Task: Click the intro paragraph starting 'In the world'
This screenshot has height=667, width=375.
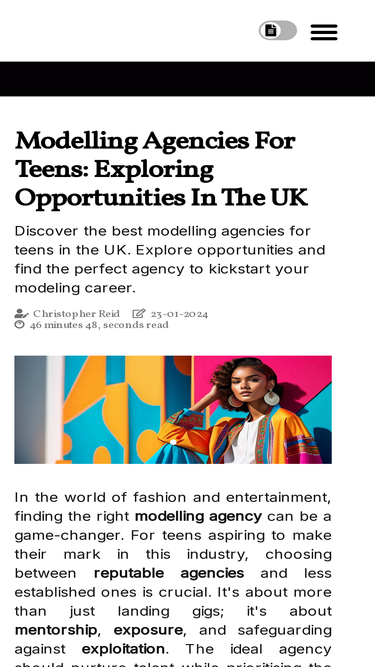Action: click(x=173, y=579)
